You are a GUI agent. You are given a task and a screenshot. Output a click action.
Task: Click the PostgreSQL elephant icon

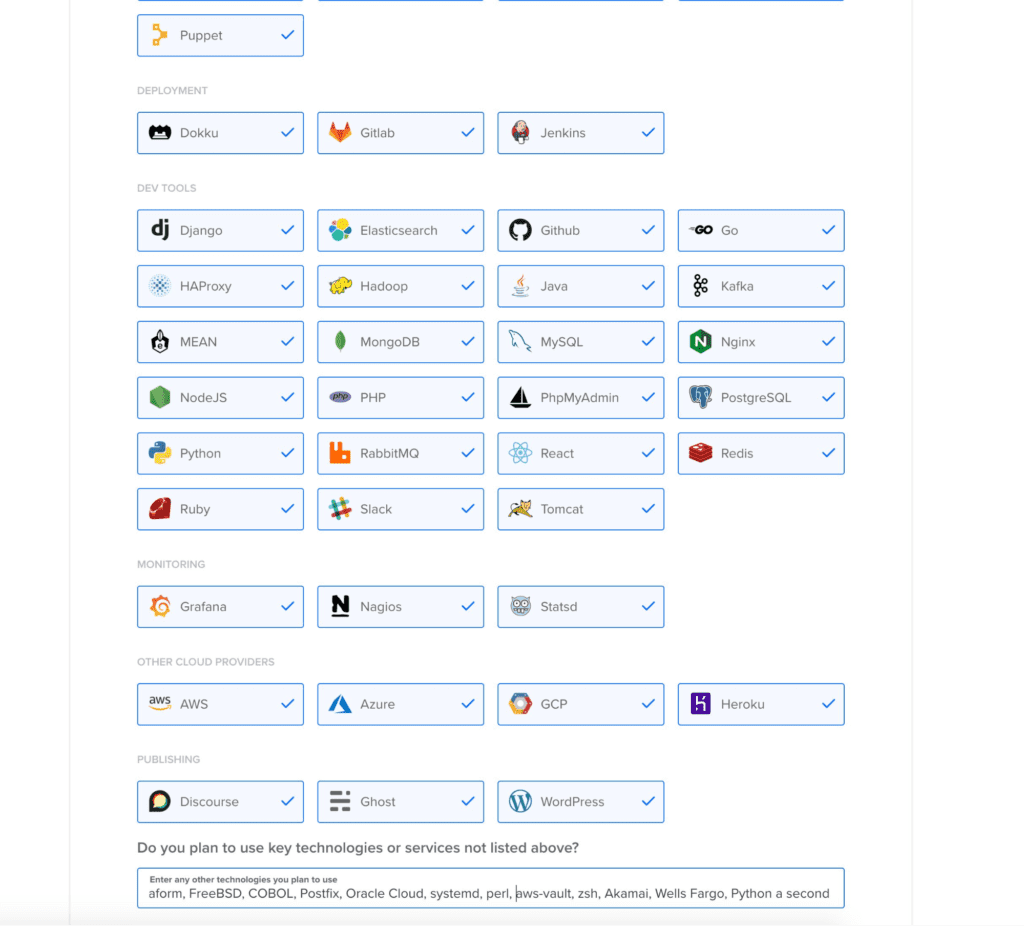click(x=701, y=397)
